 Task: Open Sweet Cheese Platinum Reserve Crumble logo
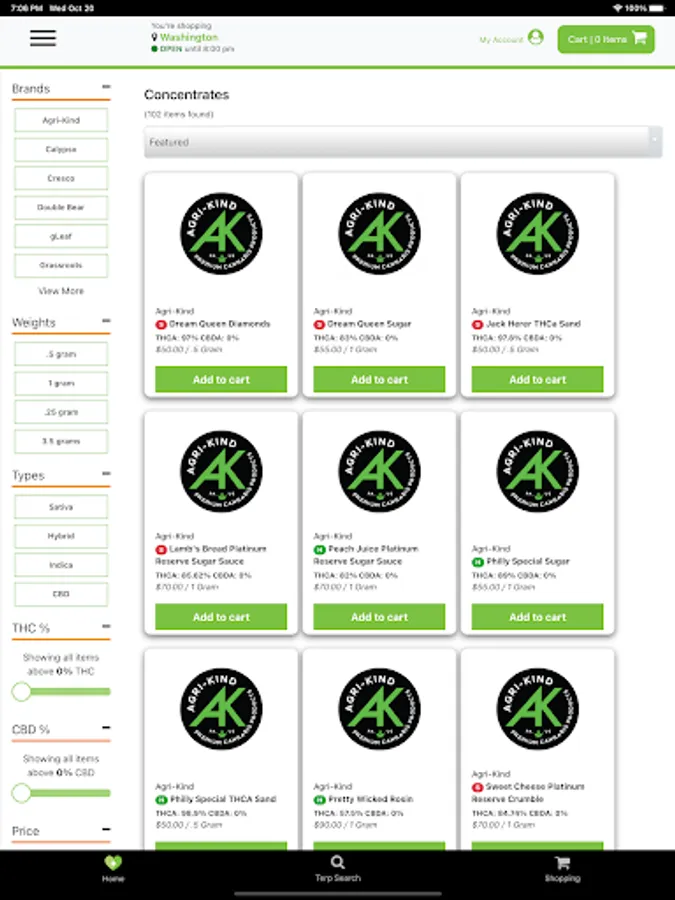coord(538,709)
